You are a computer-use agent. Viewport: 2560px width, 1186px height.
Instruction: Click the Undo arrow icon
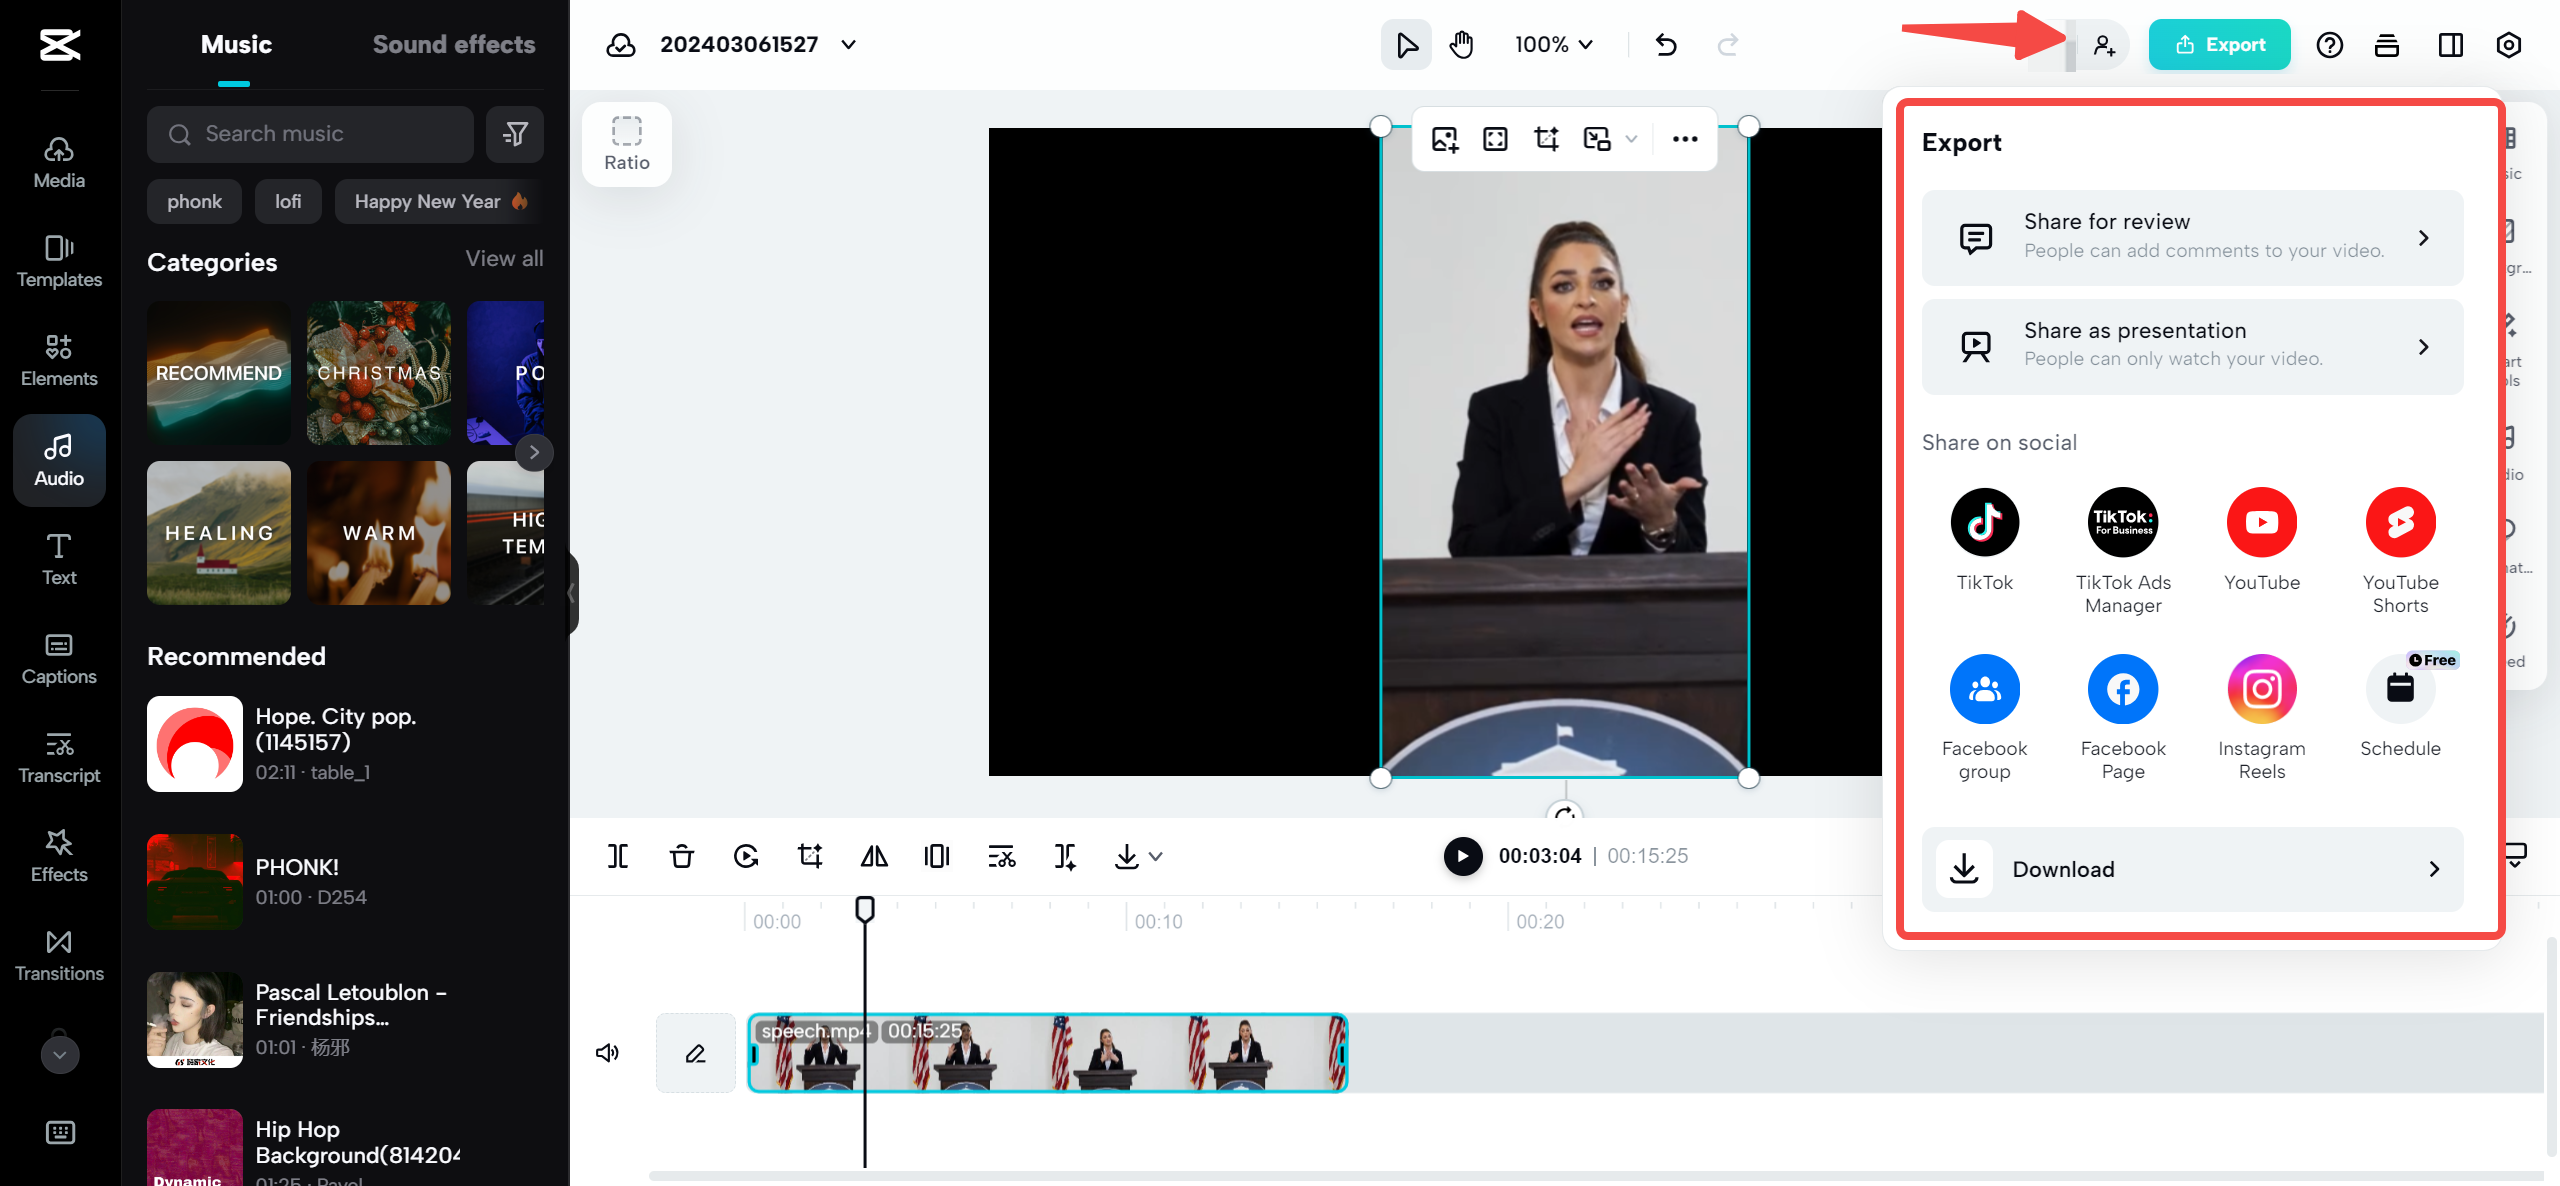[x=1666, y=45]
